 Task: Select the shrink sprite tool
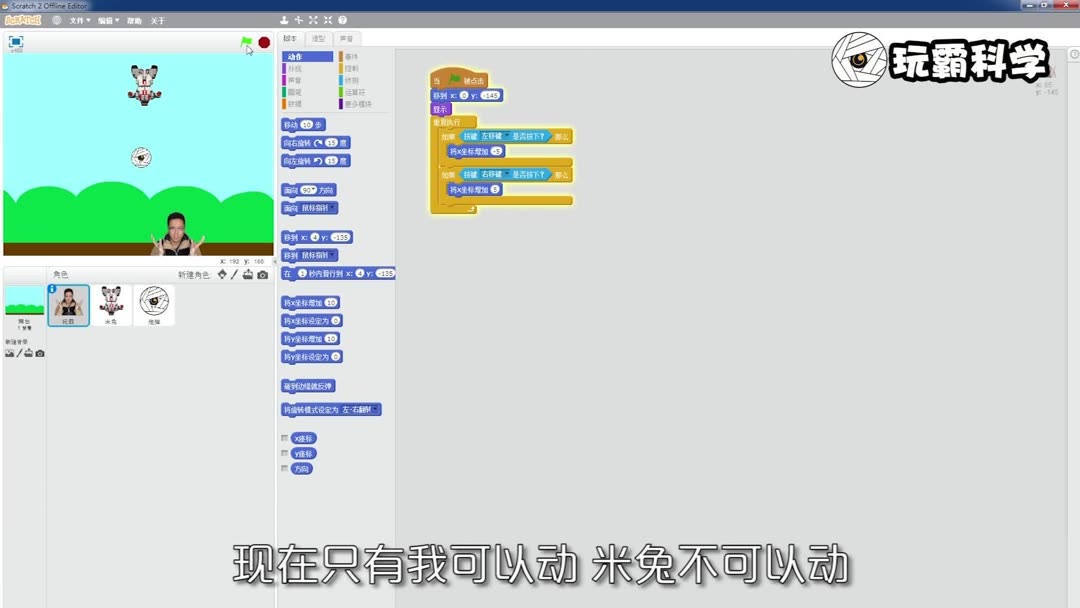pyautogui.click(x=327, y=19)
